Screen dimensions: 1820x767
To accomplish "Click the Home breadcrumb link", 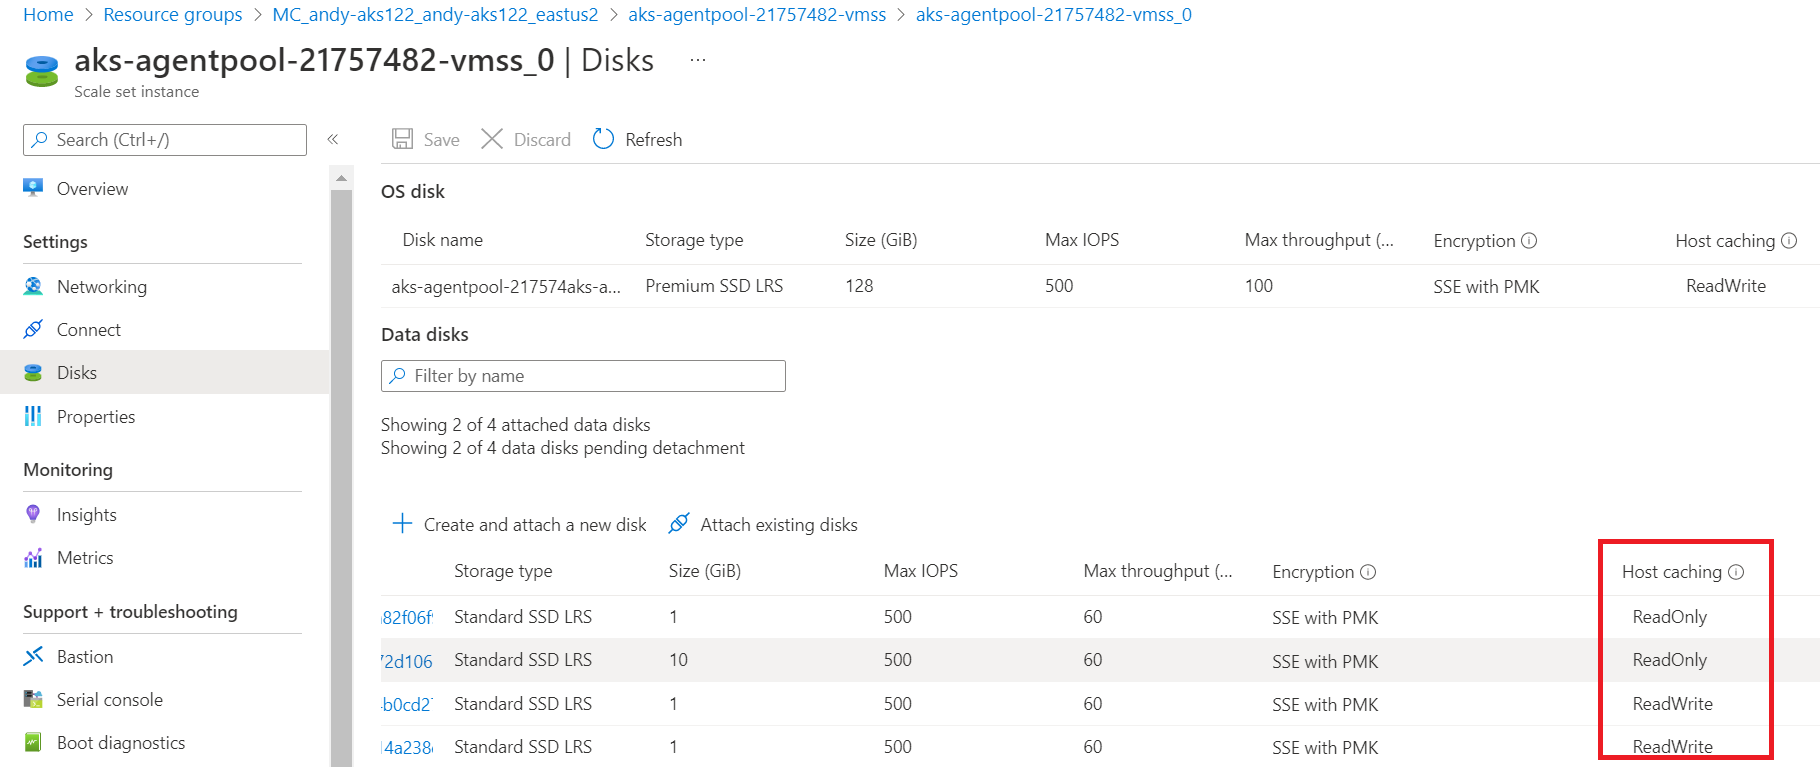I will (x=48, y=15).
